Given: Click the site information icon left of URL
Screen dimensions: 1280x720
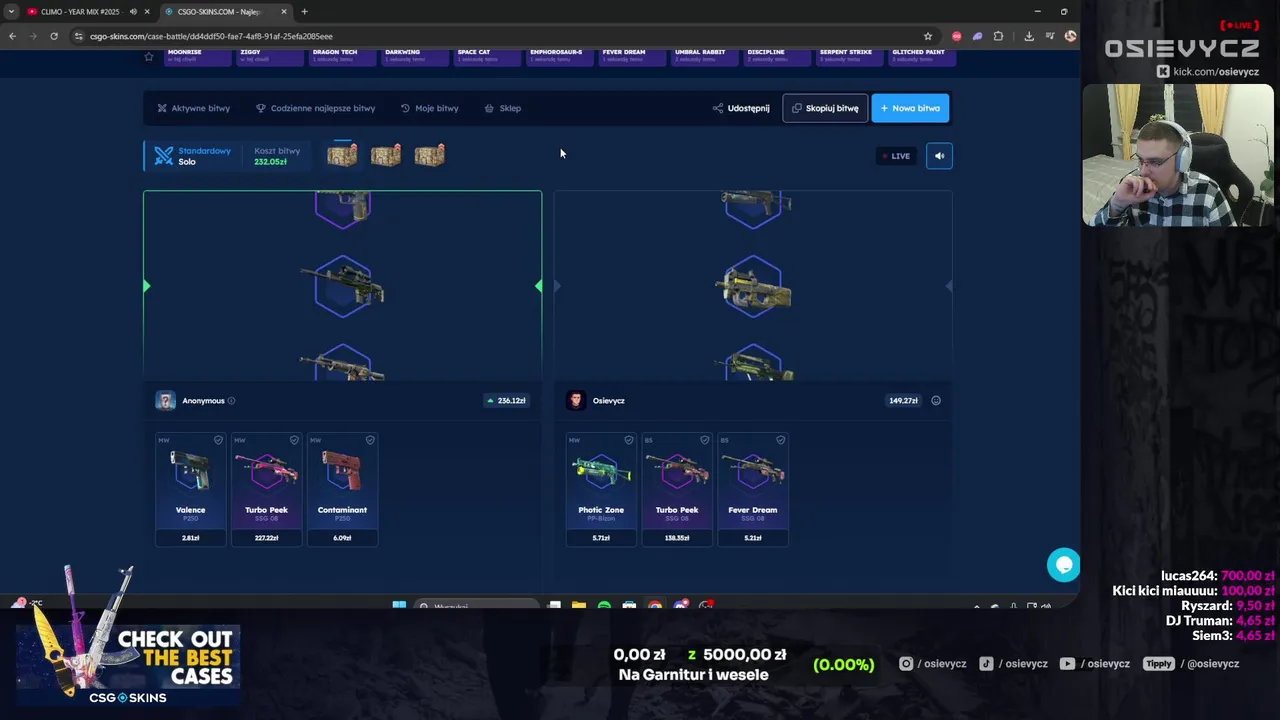Looking at the screenshot, I should coord(79,36).
